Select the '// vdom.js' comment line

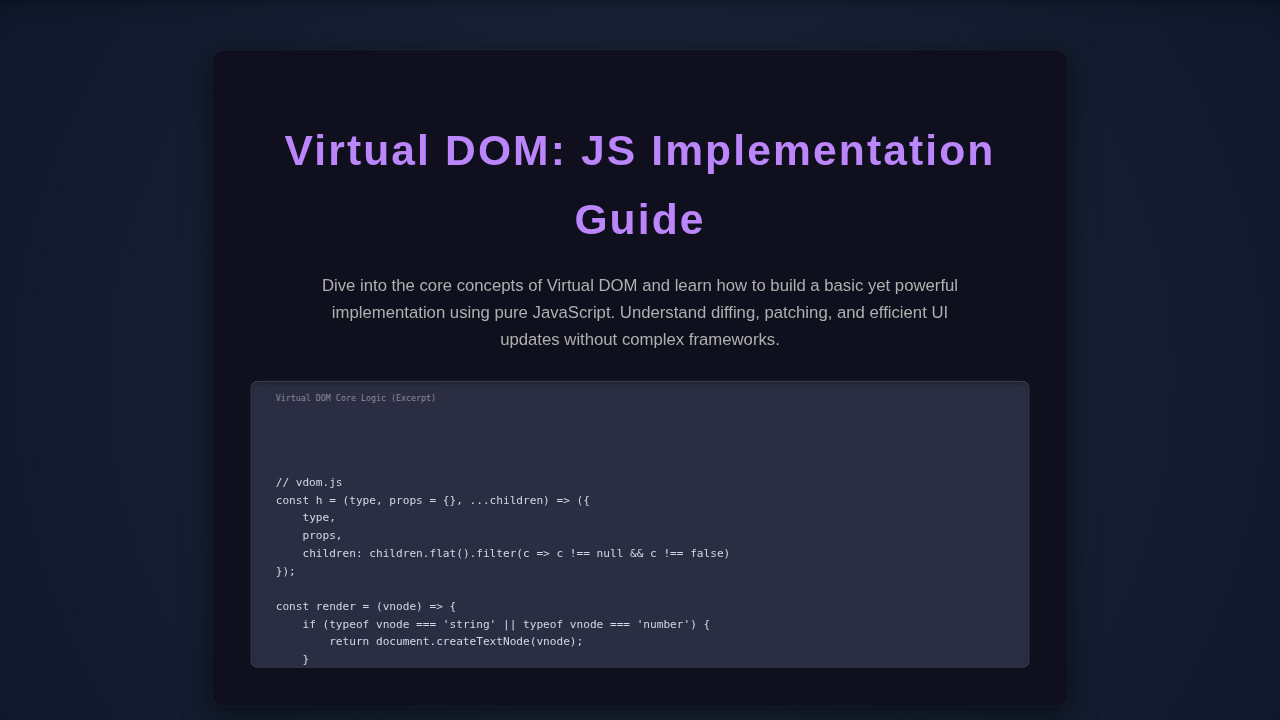[x=308, y=482]
